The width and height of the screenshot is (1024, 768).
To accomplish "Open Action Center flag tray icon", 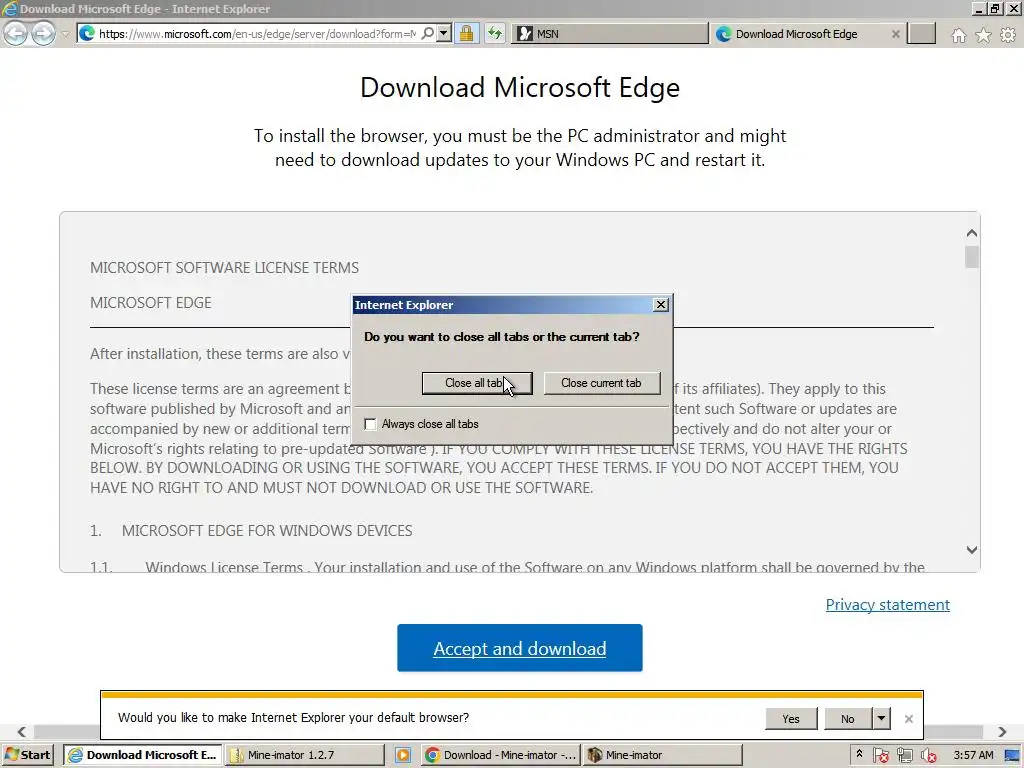I will tap(880, 756).
